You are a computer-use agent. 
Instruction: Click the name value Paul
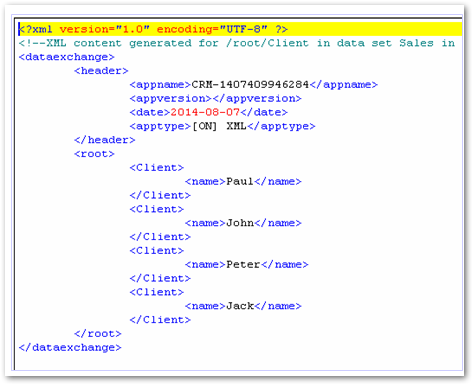click(240, 182)
